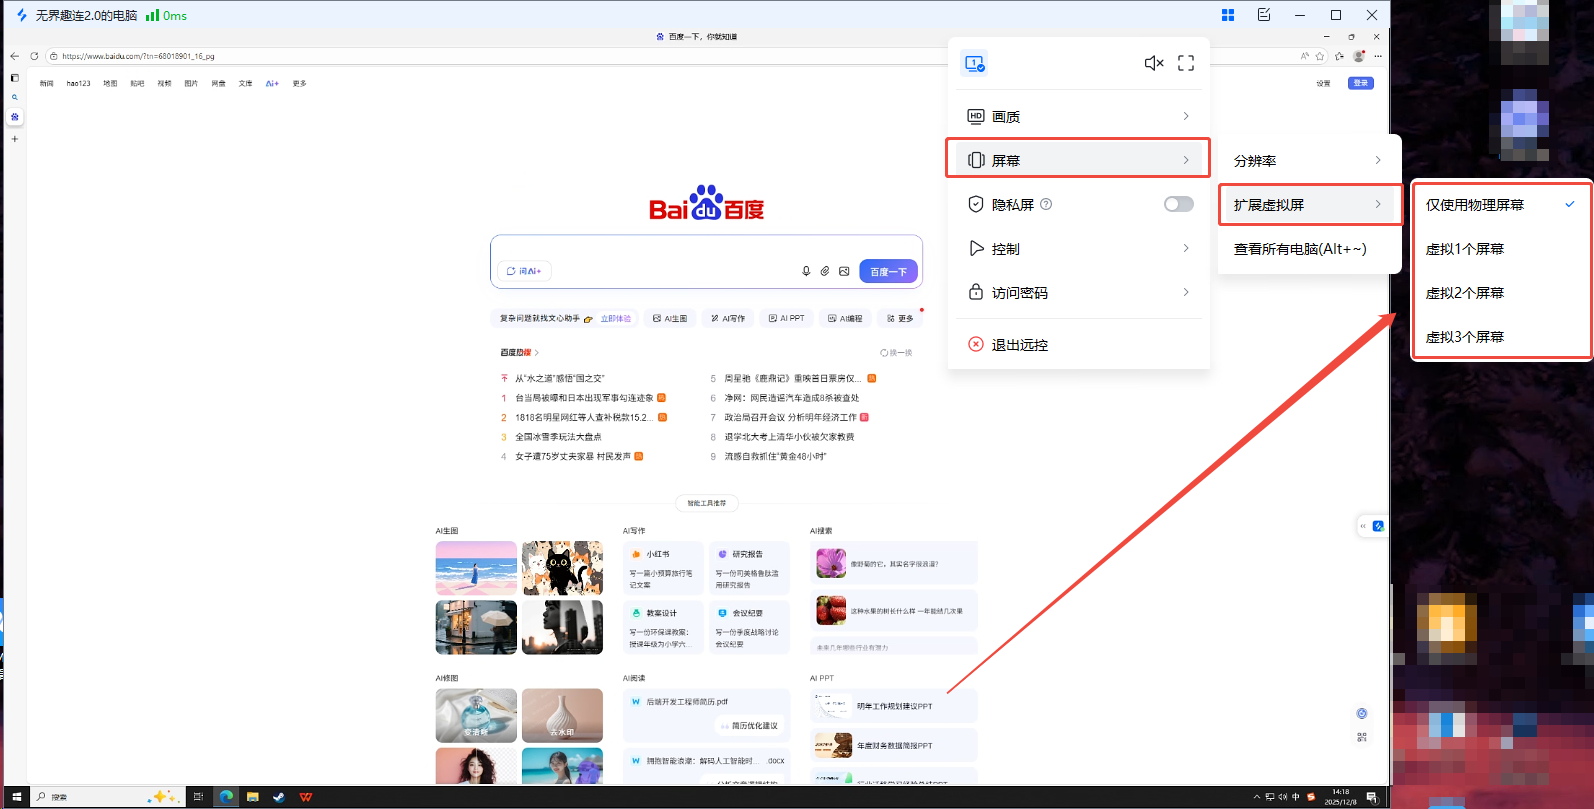Viewport: 1594px width, 809px height.
Task: Open 更多 in Baidu top navigation
Action: coord(299,84)
